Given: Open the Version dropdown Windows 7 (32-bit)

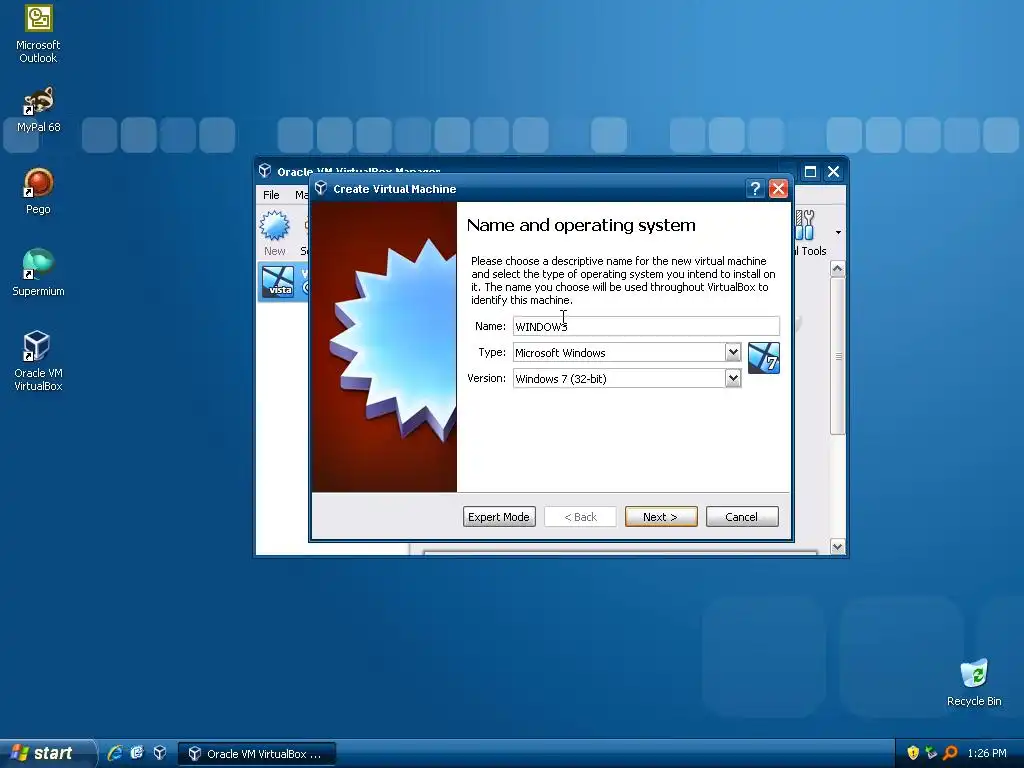Looking at the screenshot, I should [627, 379].
